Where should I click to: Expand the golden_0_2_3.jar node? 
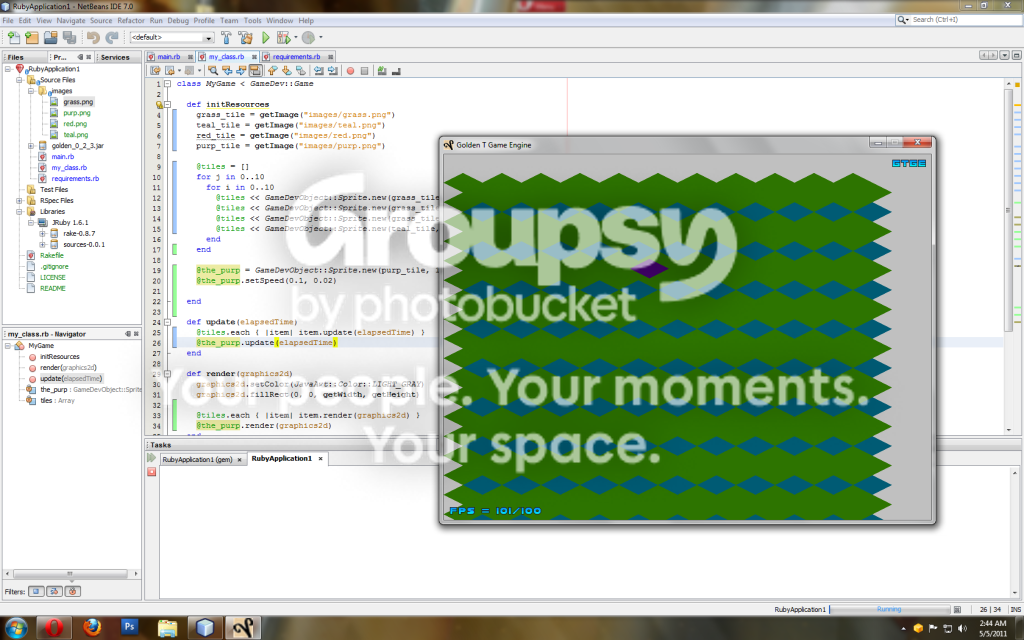[31, 146]
